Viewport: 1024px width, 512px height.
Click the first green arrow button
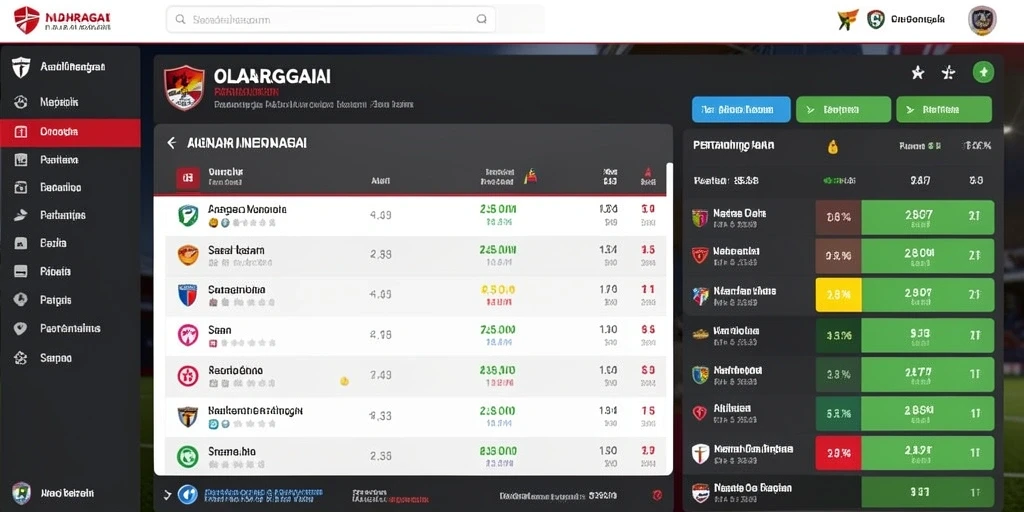(x=843, y=110)
